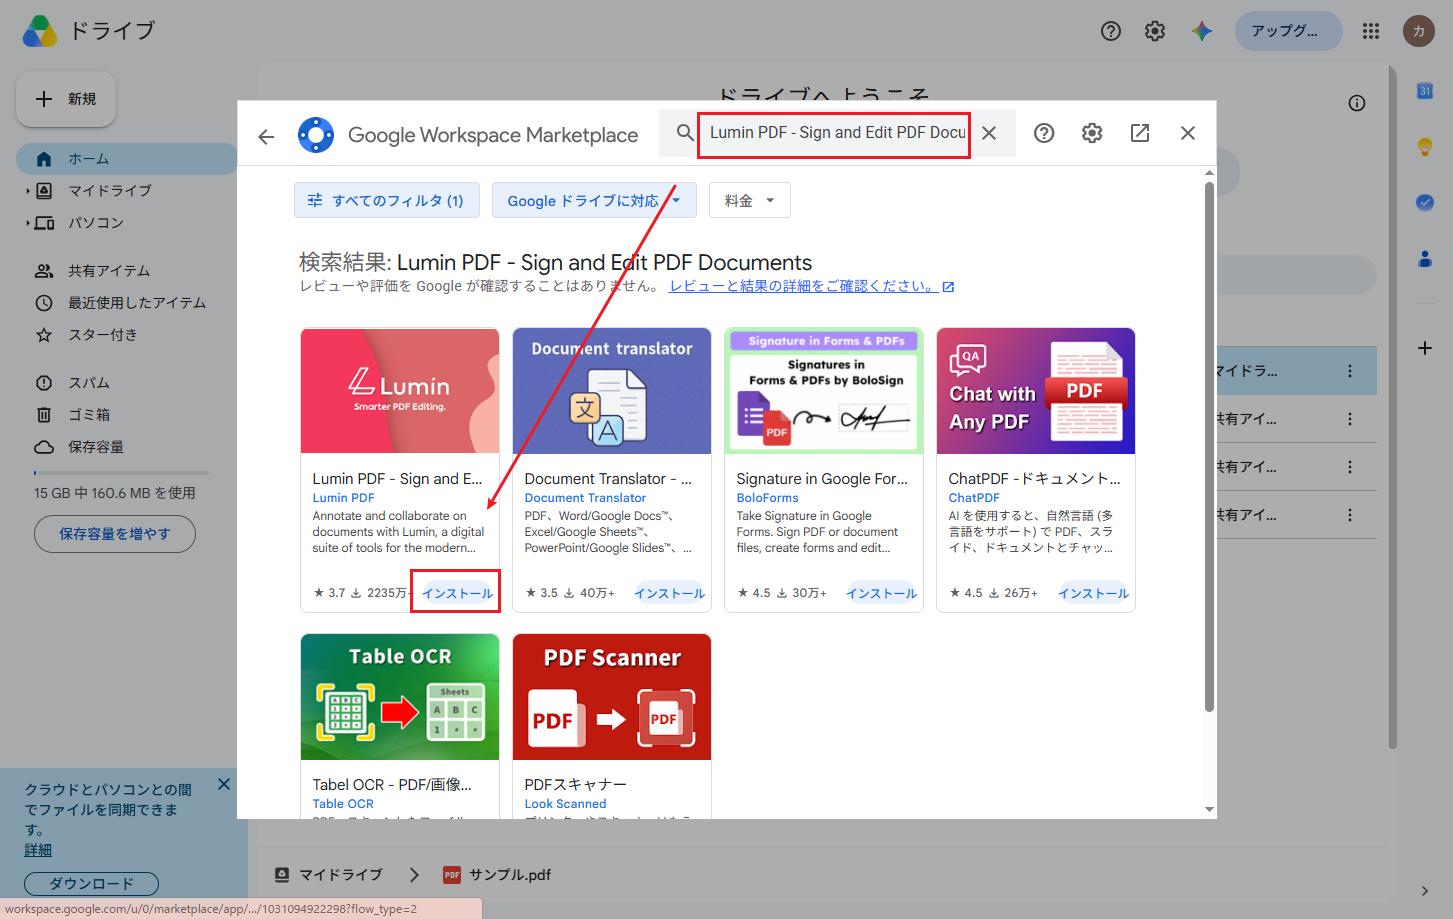Open PDF Scanner app thumbnail

612,697
